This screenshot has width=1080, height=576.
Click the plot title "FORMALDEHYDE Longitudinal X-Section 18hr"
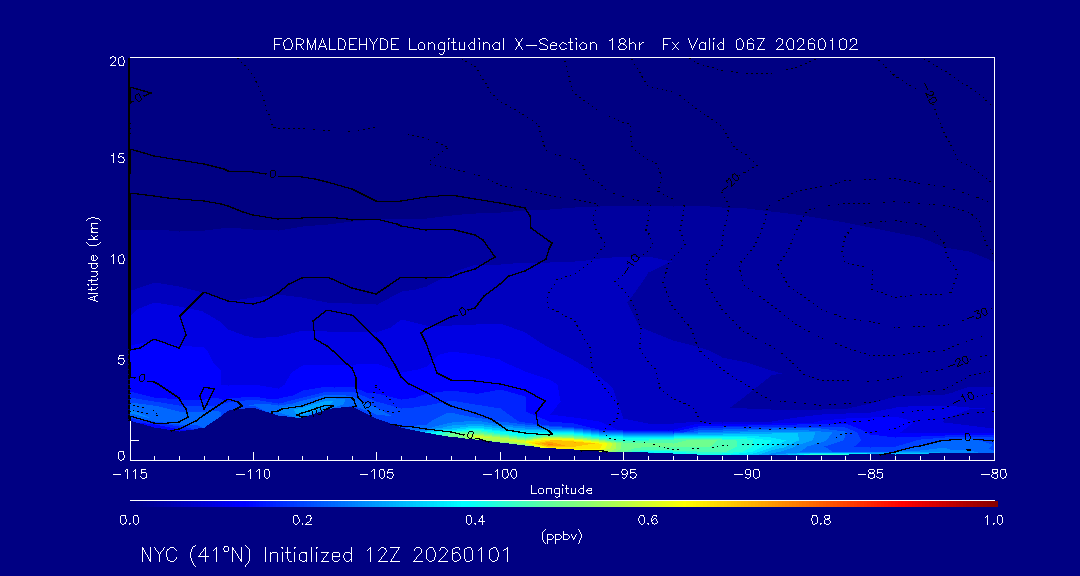(x=459, y=45)
